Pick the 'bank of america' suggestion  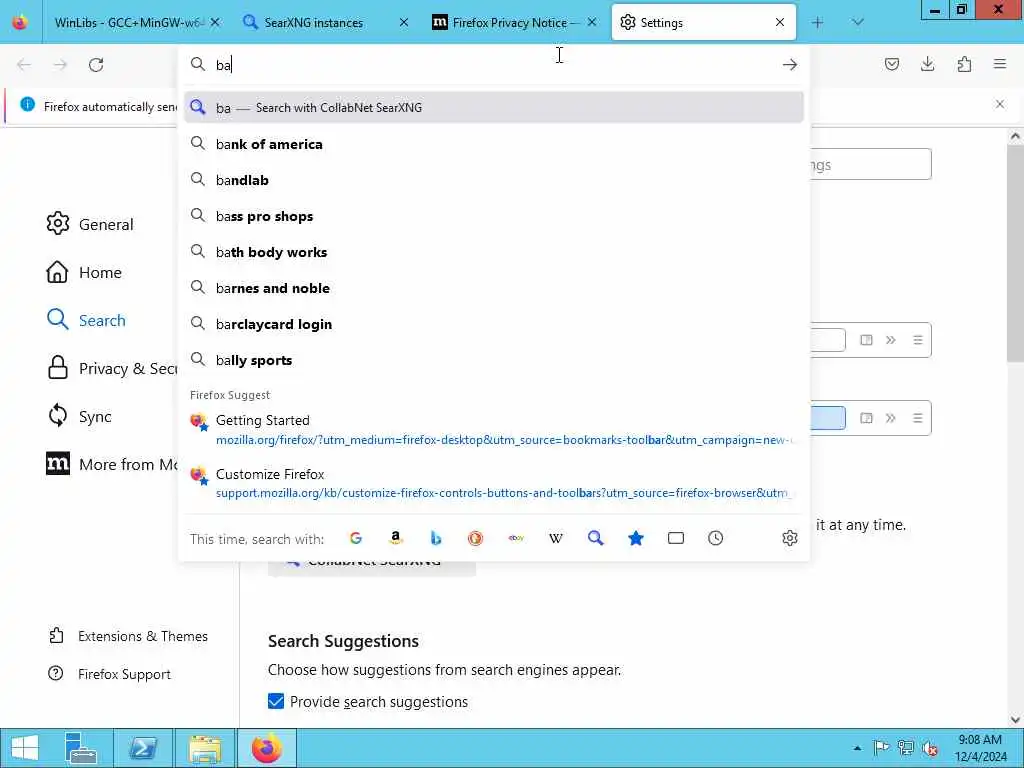[x=494, y=144]
